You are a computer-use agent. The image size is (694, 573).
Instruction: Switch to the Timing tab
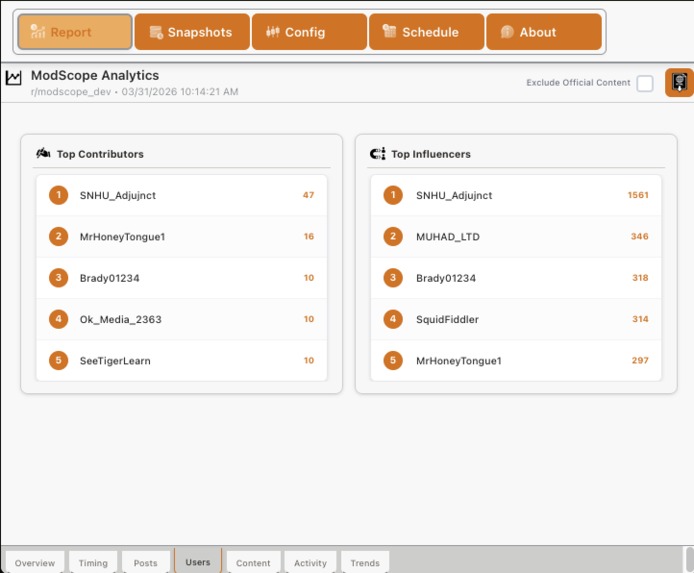(x=93, y=563)
